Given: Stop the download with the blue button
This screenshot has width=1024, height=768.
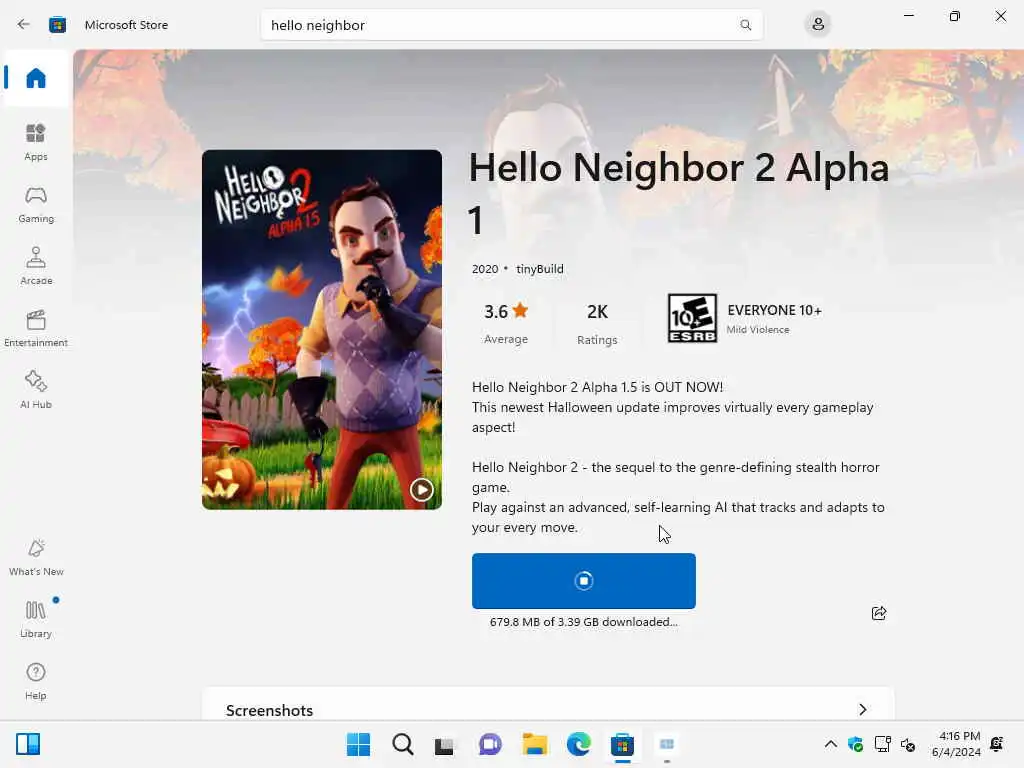Looking at the screenshot, I should pyautogui.click(x=583, y=581).
